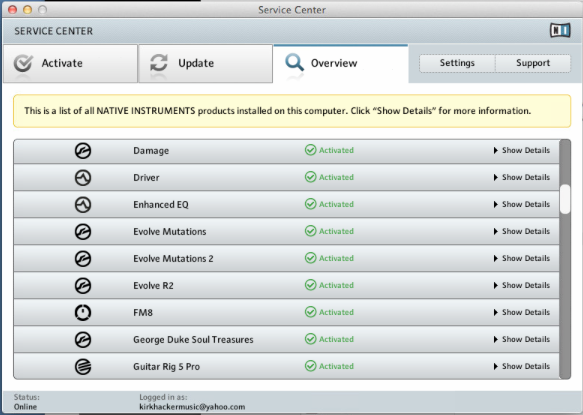Image resolution: width=583 pixels, height=415 pixels.
Task: Expand details for Evolve R2
Action: [522, 285]
